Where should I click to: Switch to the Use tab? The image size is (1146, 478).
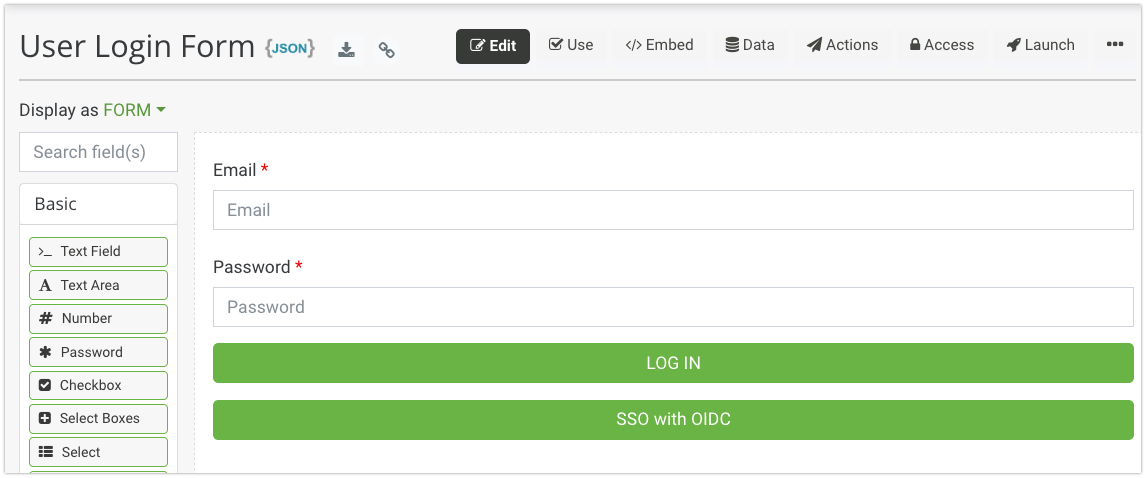[571, 45]
